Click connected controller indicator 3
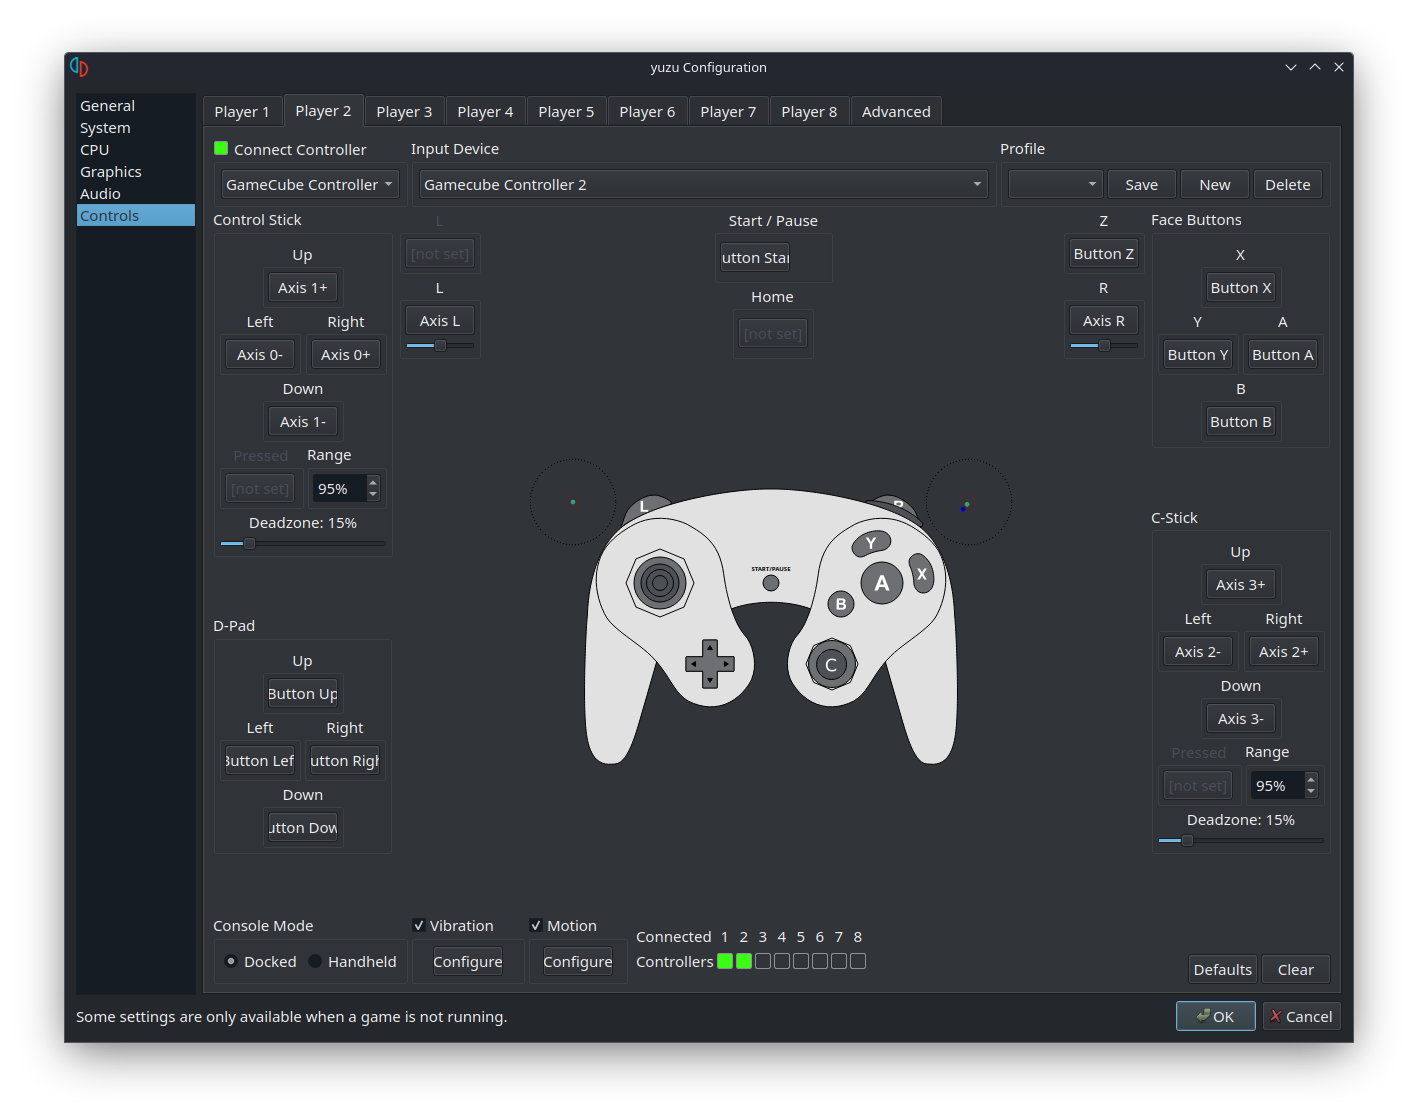1418x1119 pixels. pyautogui.click(x=763, y=961)
